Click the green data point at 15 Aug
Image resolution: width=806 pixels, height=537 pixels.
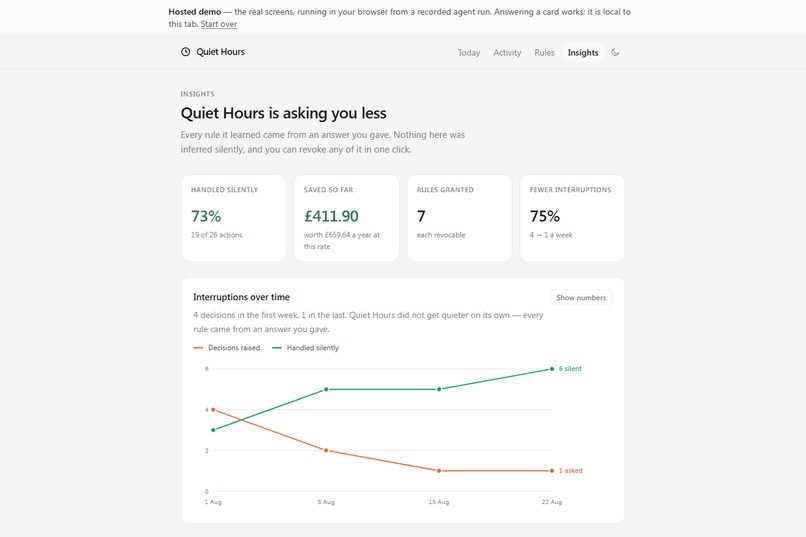tap(439, 390)
